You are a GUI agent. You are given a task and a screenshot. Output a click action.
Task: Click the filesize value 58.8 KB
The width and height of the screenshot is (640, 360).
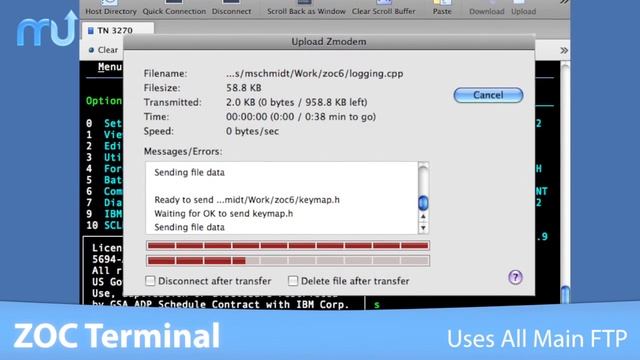coord(244,88)
